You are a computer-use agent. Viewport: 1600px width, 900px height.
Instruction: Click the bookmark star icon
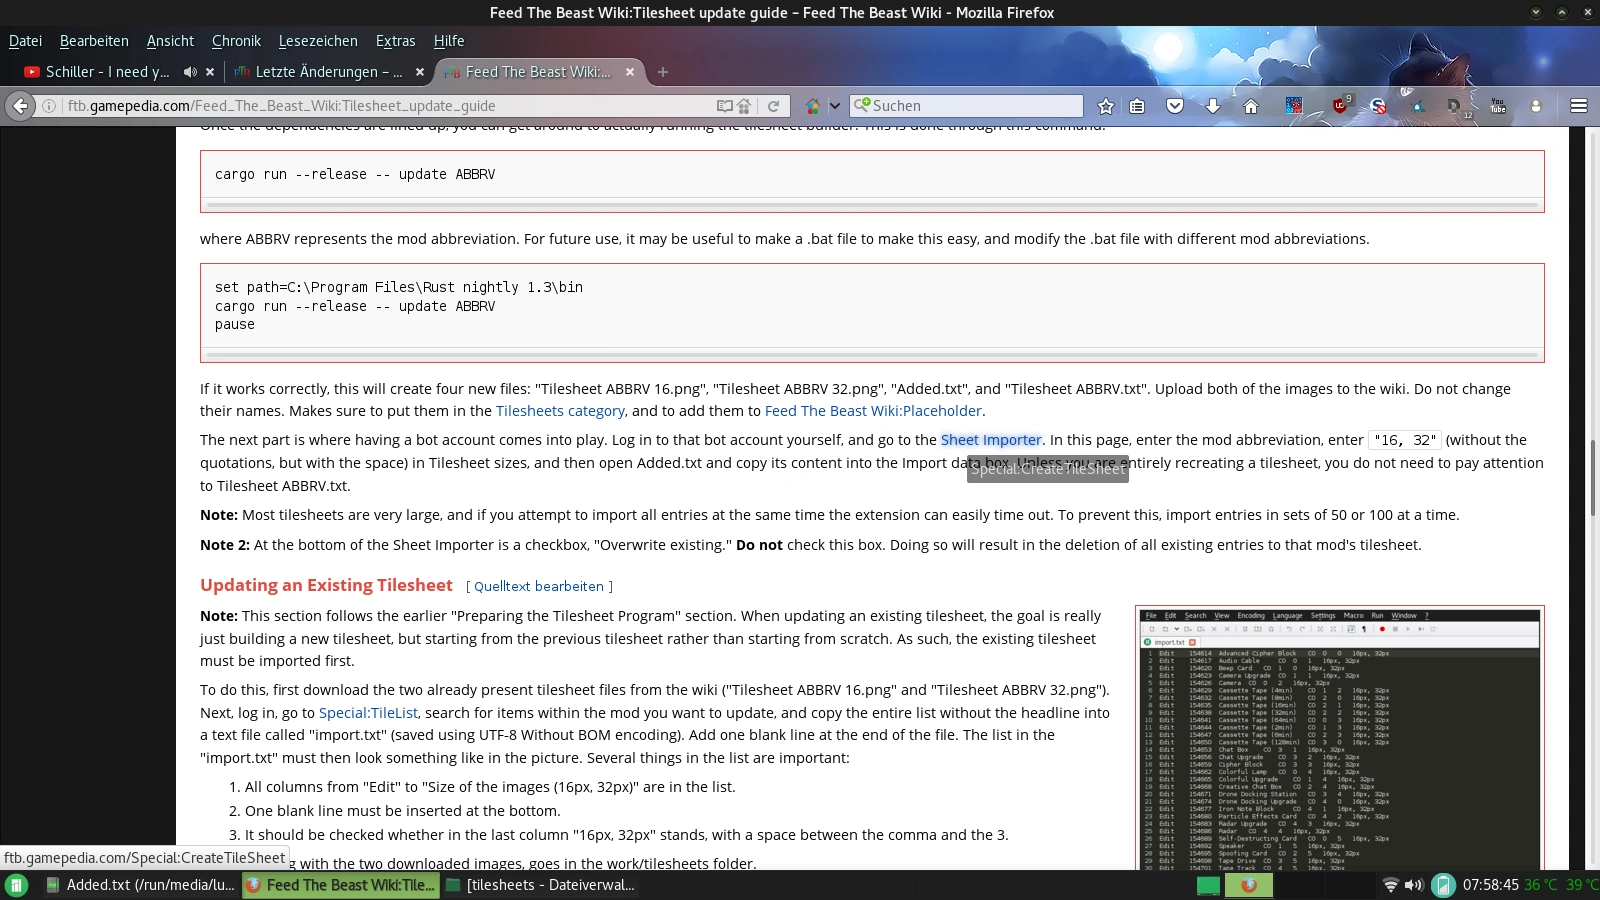tap(1105, 106)
